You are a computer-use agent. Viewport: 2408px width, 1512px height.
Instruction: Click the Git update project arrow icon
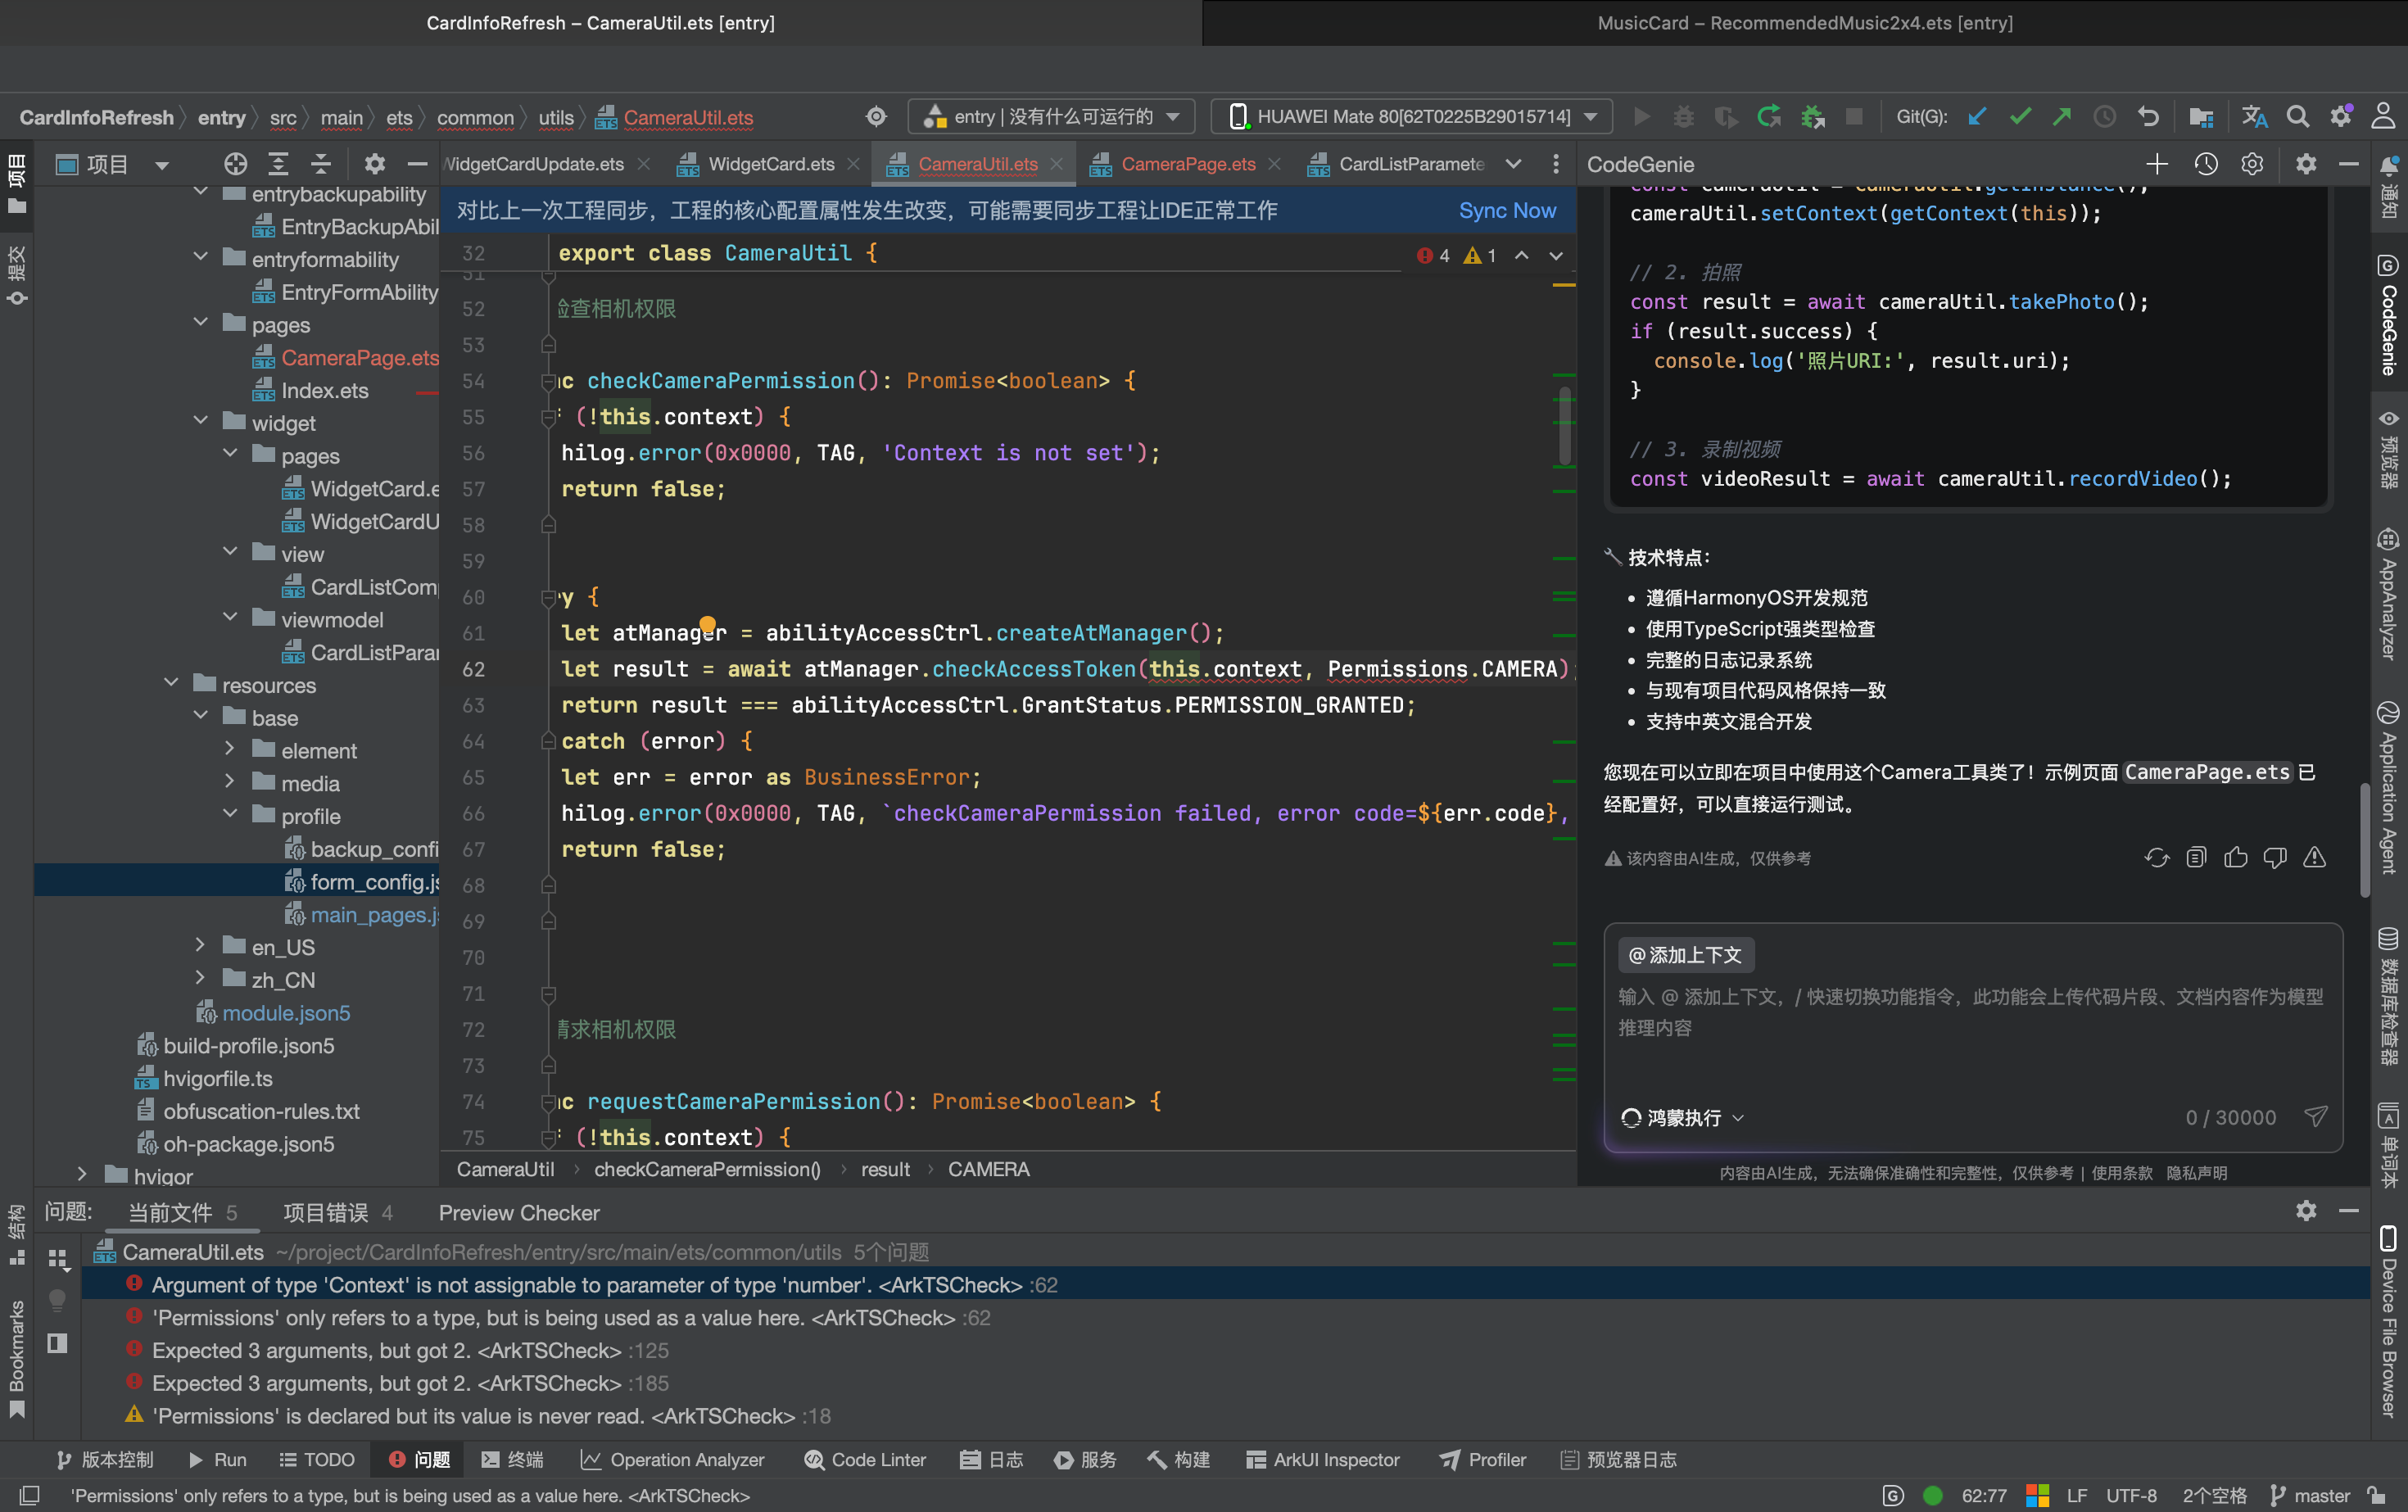tap(1977, 117)
